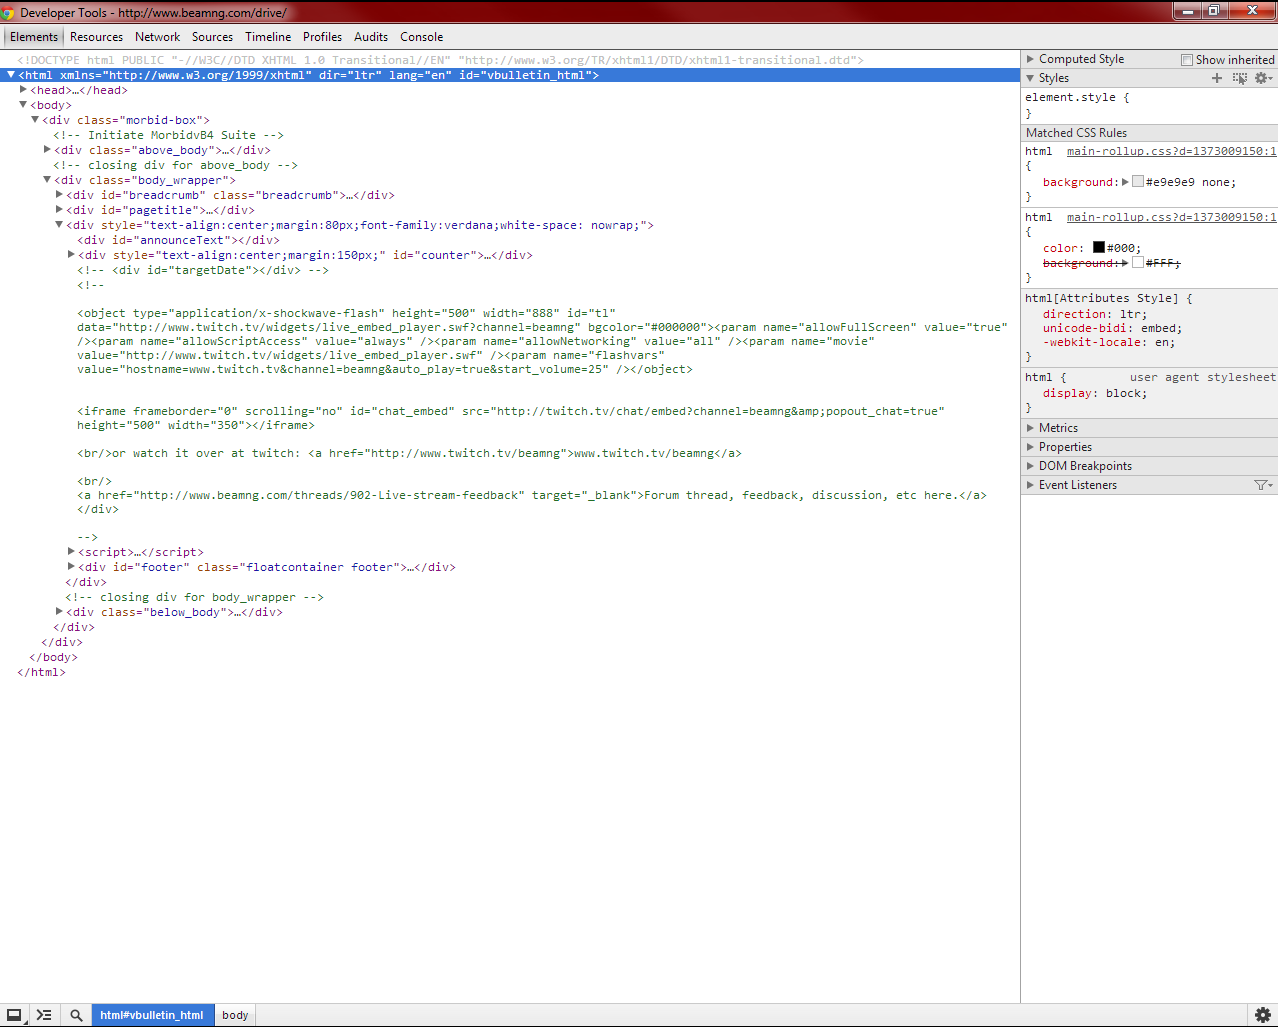The height and width of the screenshot is (1027, 1278).
Task: Expand the above_body div node
Action: pos(47,150)
